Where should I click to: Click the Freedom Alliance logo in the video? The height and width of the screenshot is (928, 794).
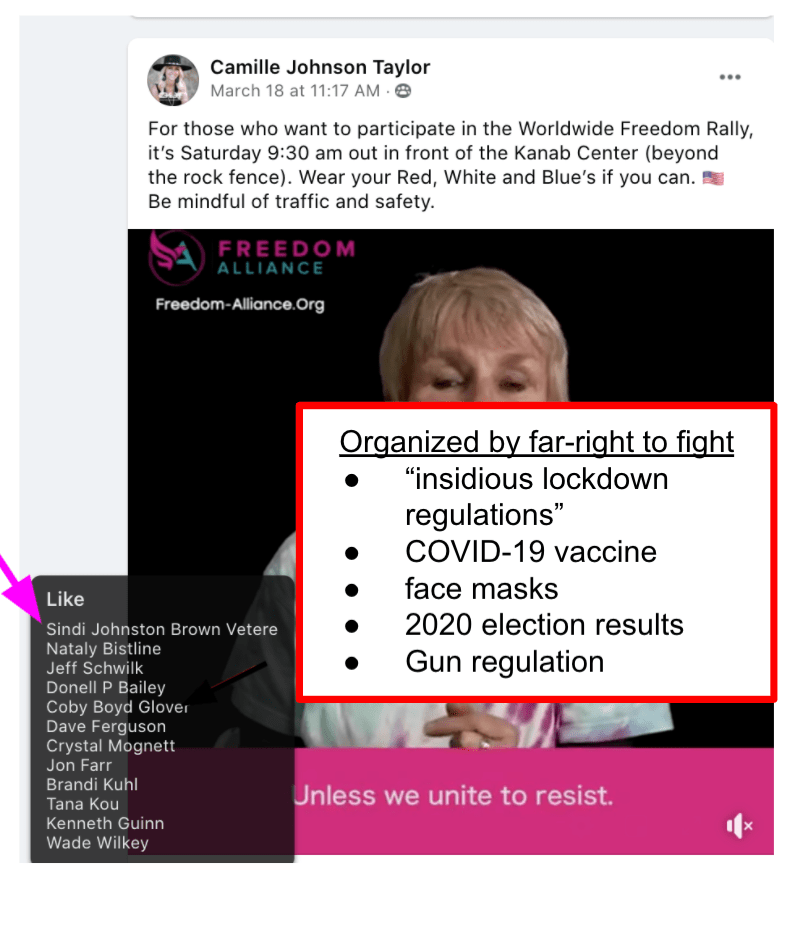tap(252, 257)
